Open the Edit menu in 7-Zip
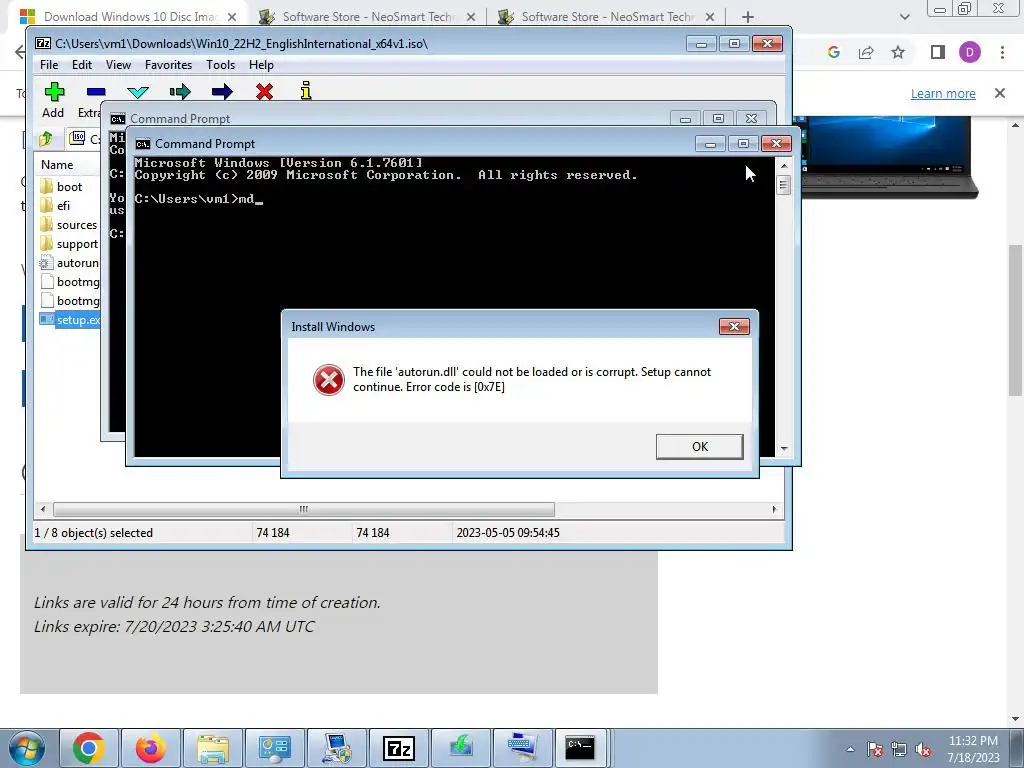 pos(82,65)
